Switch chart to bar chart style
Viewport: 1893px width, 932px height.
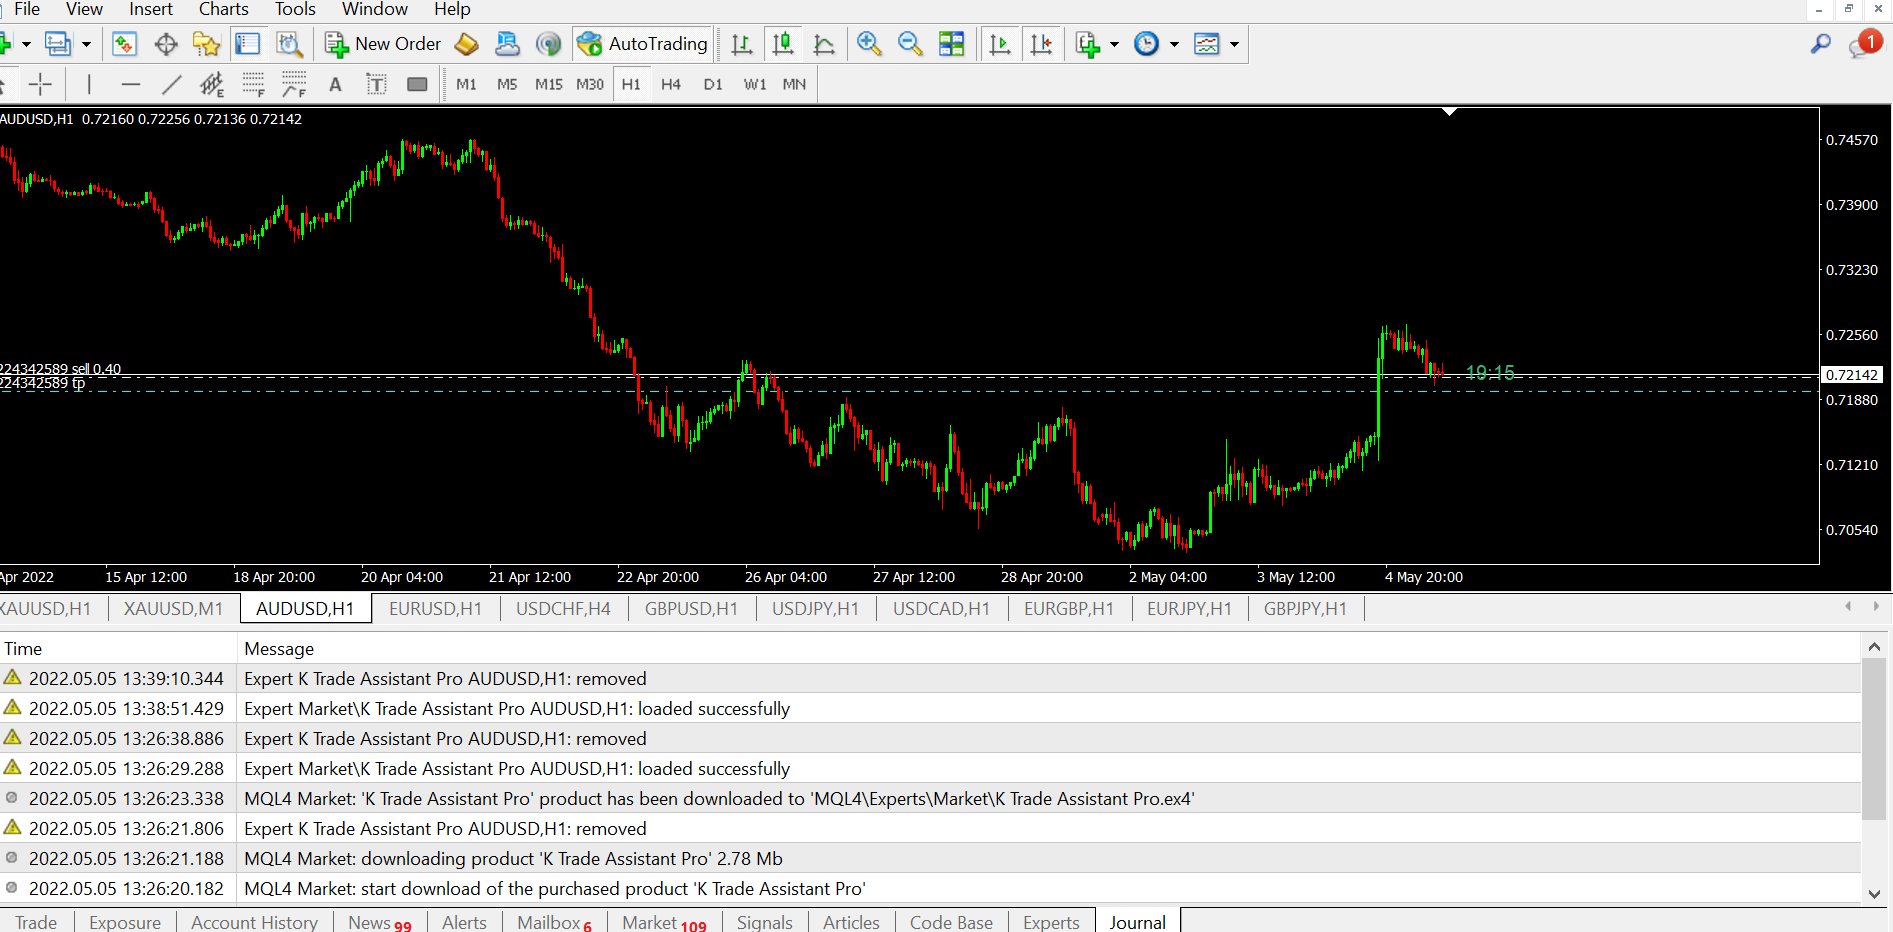pyautogui.click(x=742, y=44)
